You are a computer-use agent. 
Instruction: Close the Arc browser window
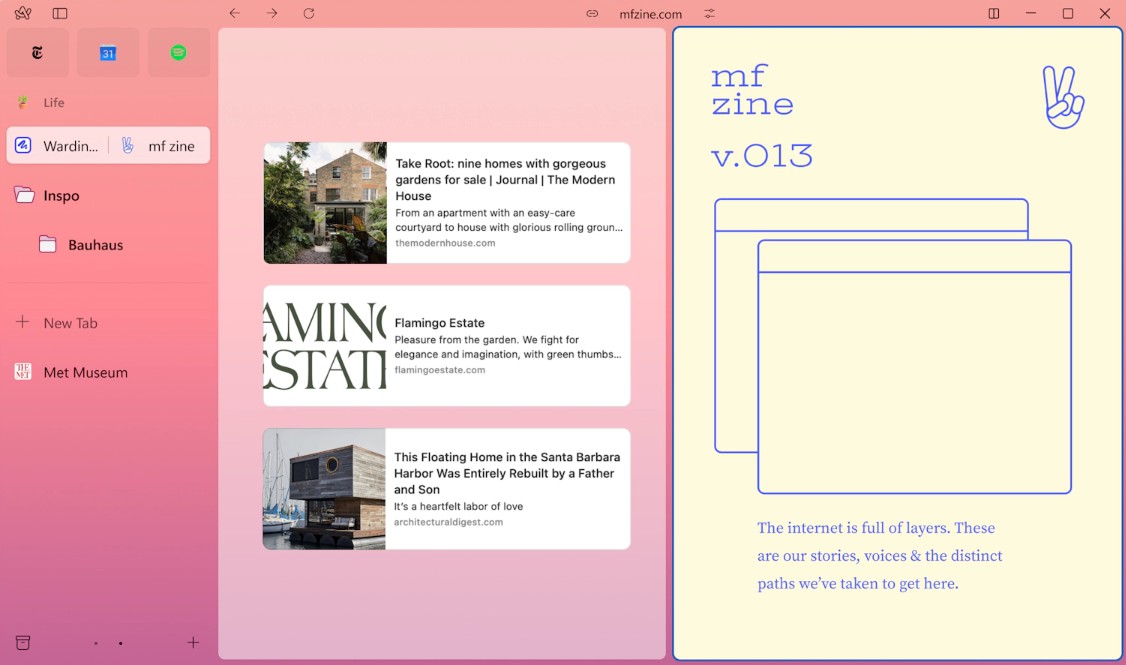1105,13
